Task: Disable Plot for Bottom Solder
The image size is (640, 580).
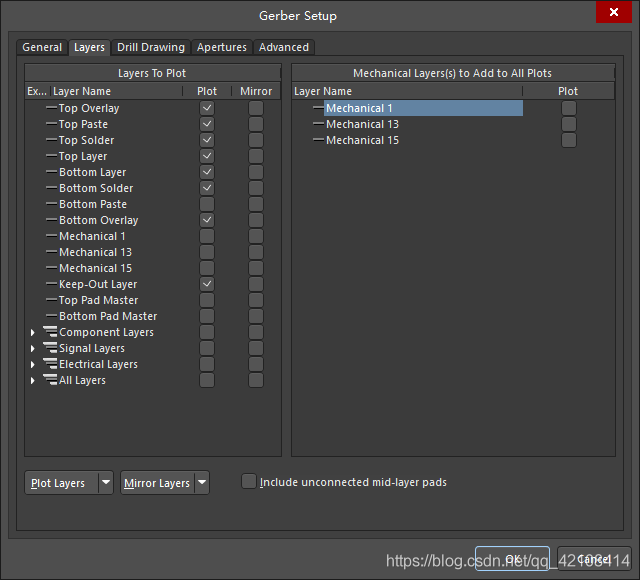Action: (x=207, y=188)
